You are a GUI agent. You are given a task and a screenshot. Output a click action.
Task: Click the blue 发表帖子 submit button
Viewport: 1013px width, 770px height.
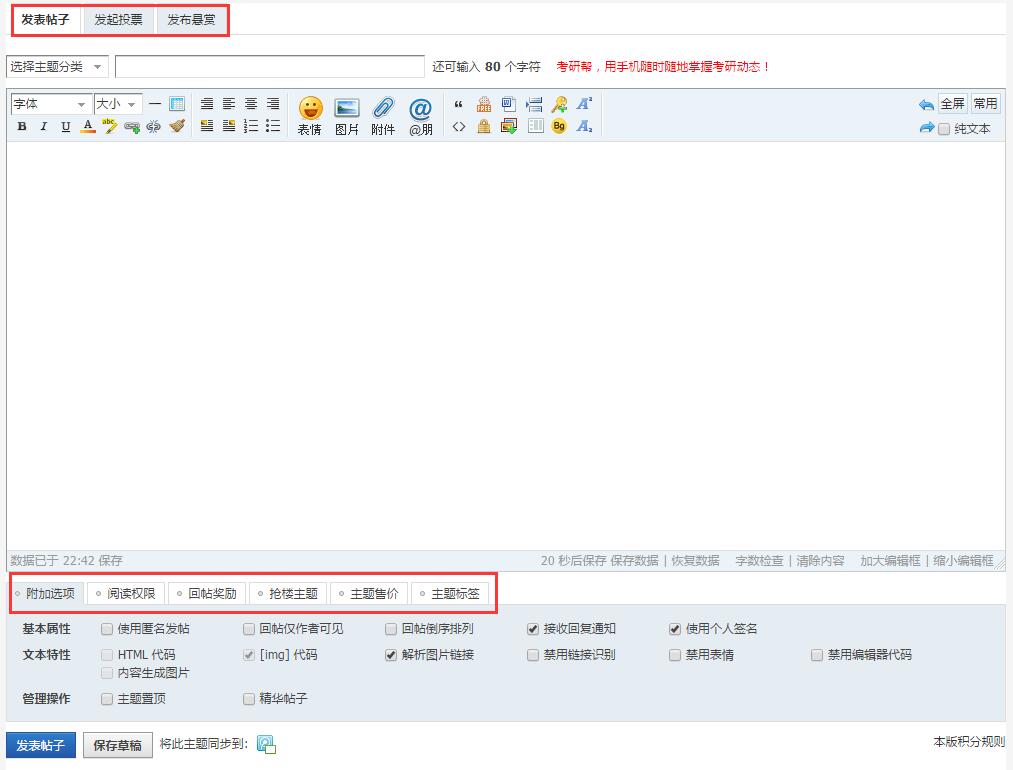pos(41,746)
